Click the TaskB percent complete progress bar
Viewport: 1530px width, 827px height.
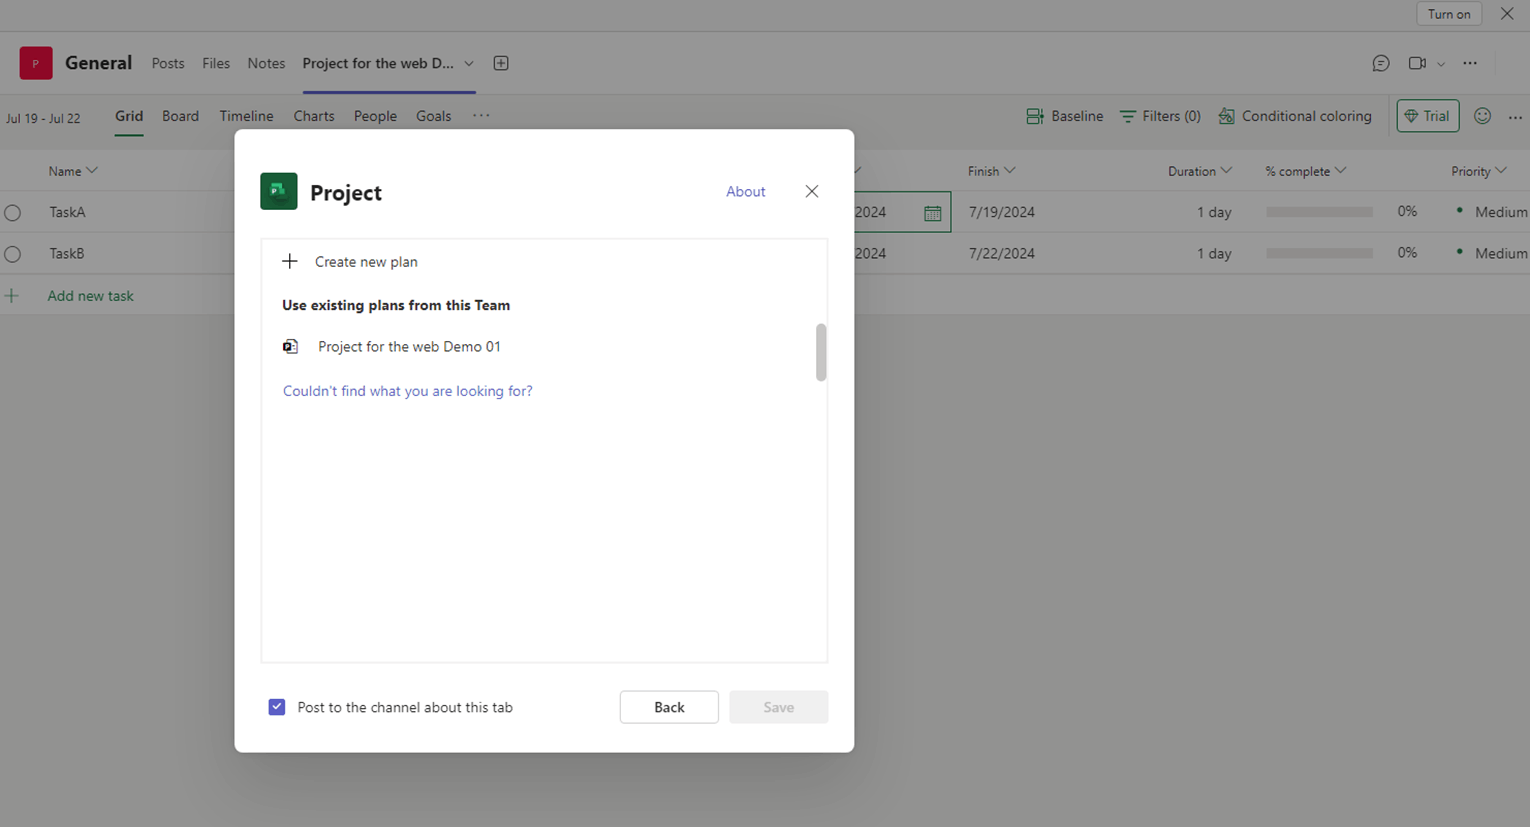click(1319, 253)
